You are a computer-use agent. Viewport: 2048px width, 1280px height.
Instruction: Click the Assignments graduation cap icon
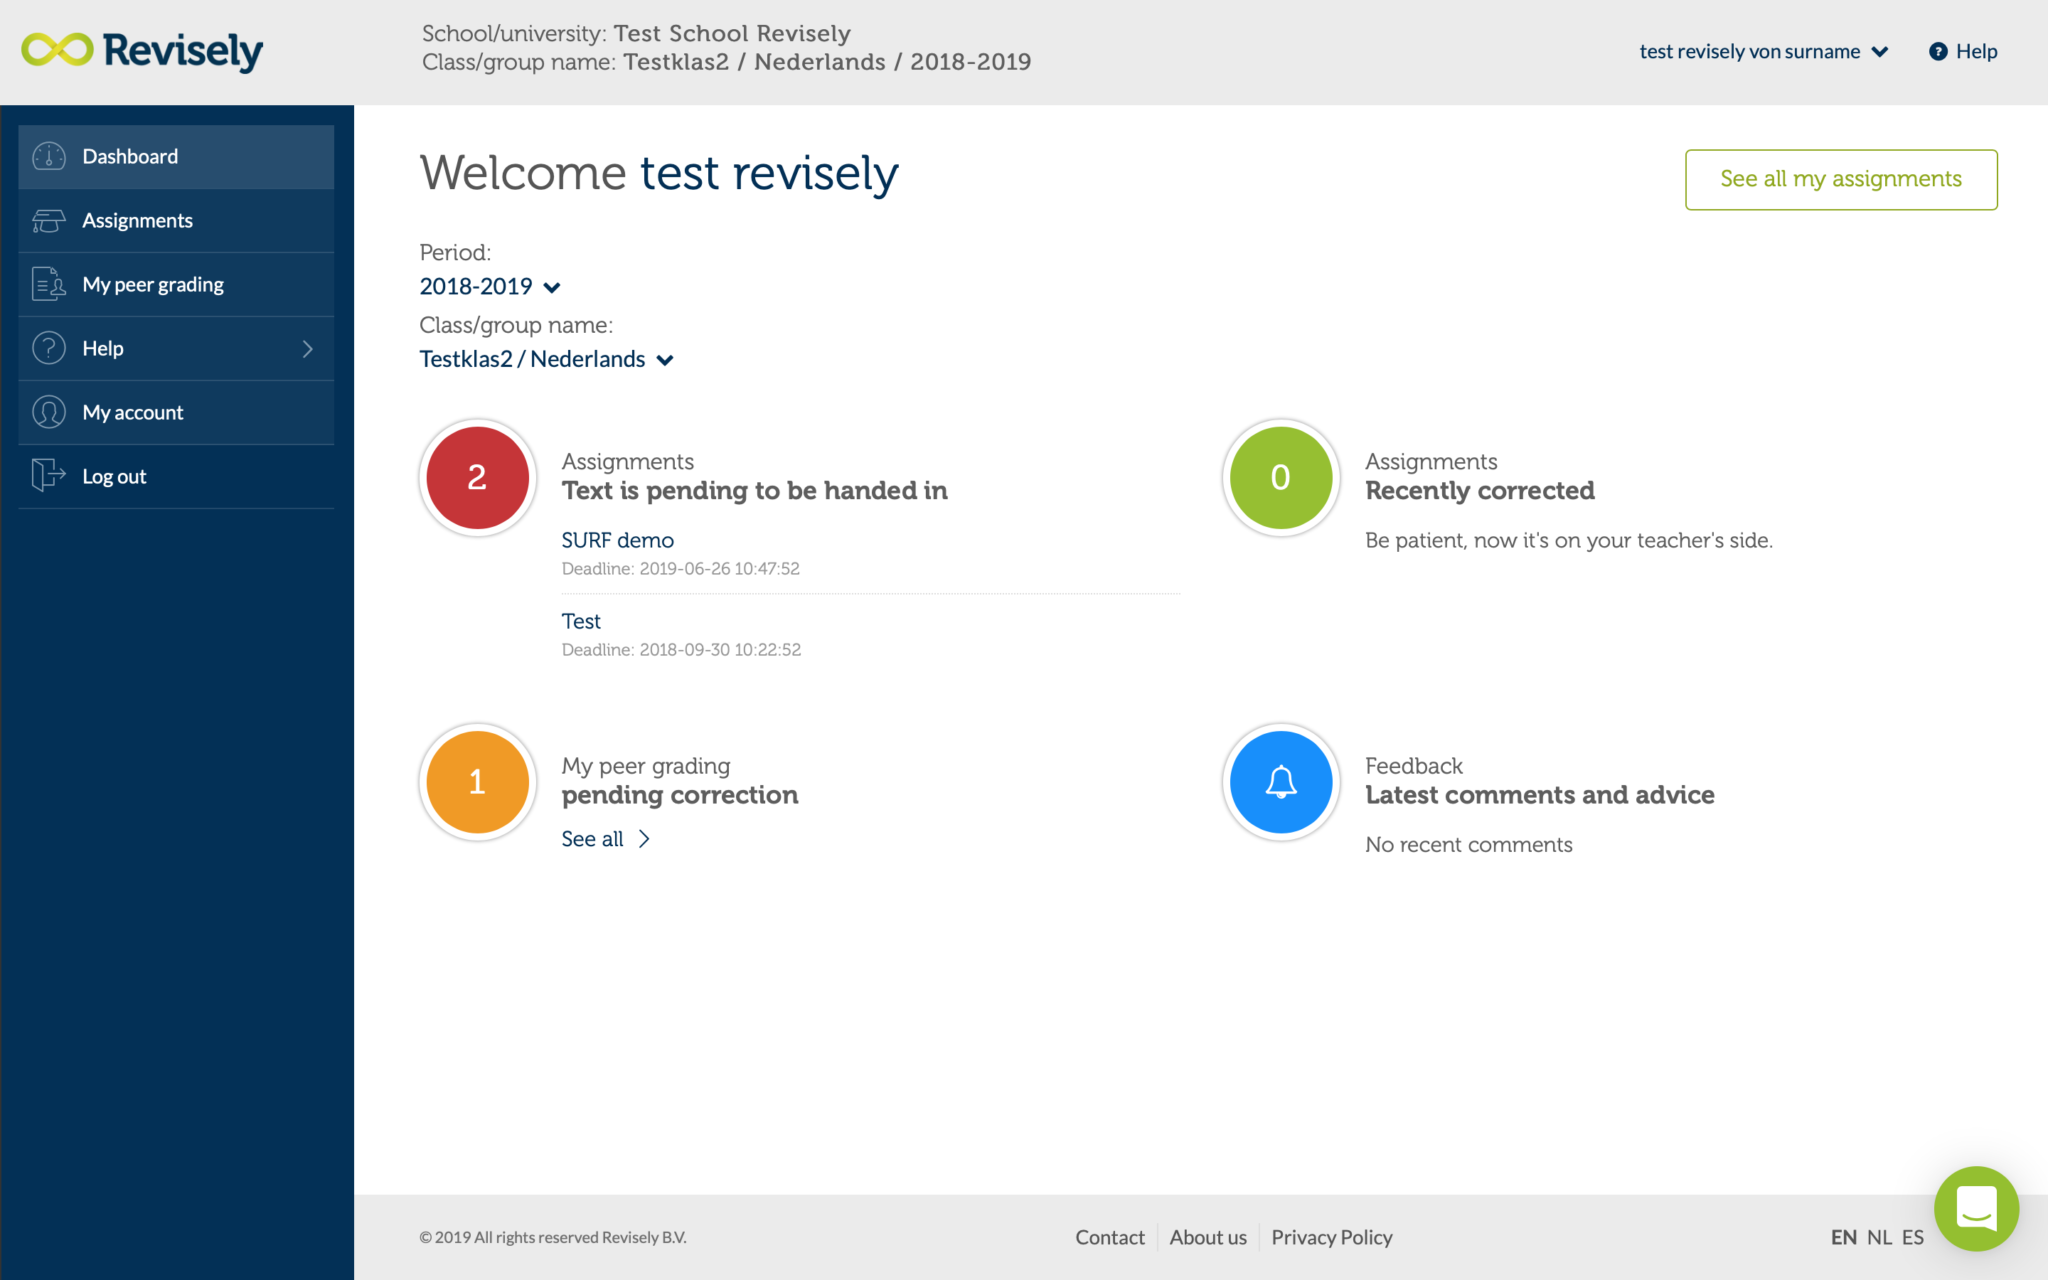coord(48,220)
